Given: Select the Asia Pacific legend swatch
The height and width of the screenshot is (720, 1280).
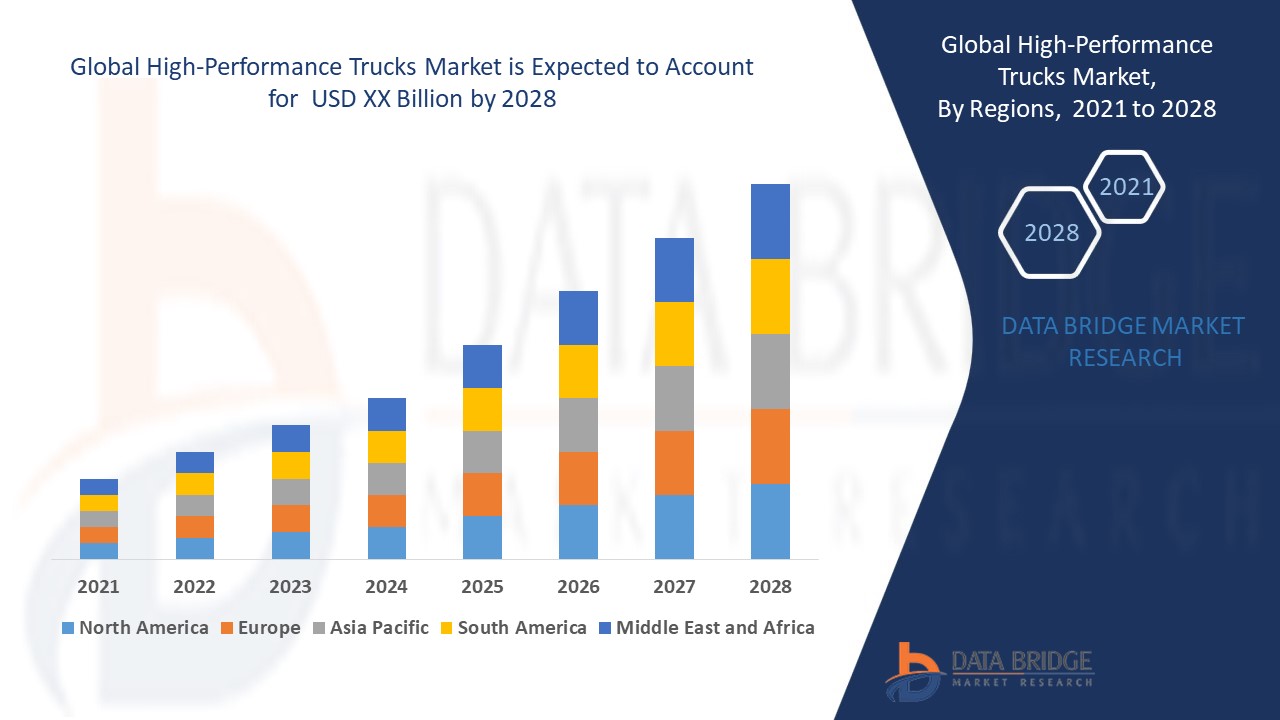Looking at the screenshot, I should [319, 628].
